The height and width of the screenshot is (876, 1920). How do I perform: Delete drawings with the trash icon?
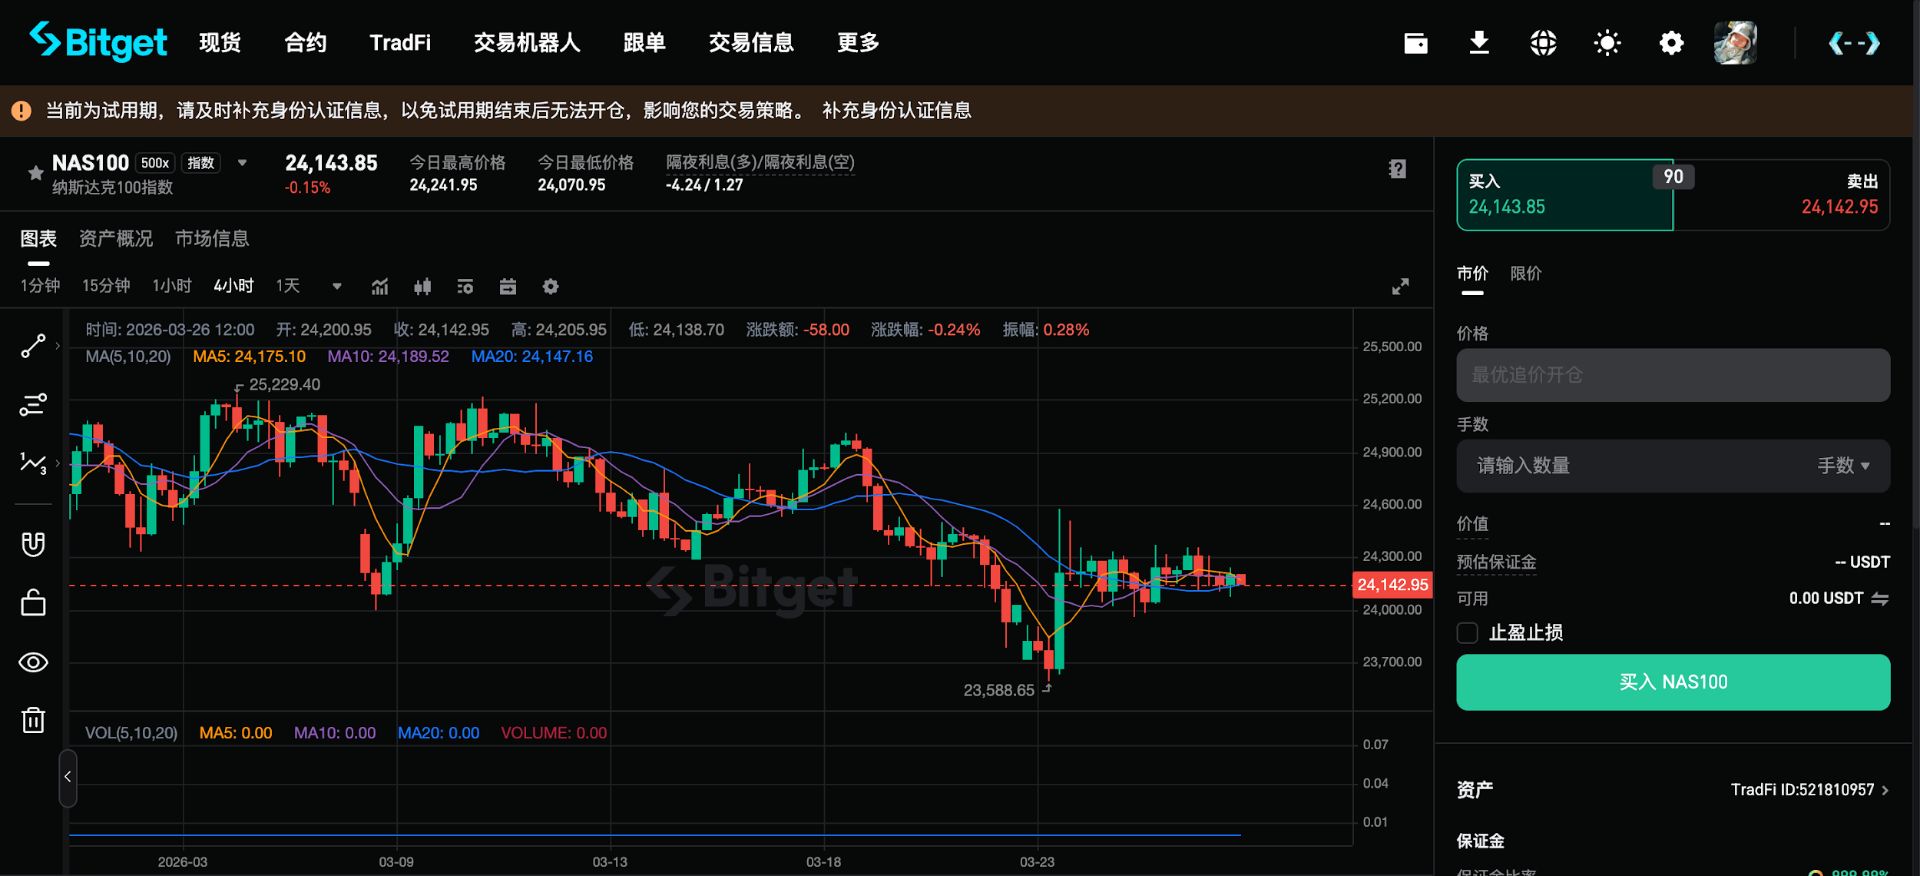click(33, 720)
